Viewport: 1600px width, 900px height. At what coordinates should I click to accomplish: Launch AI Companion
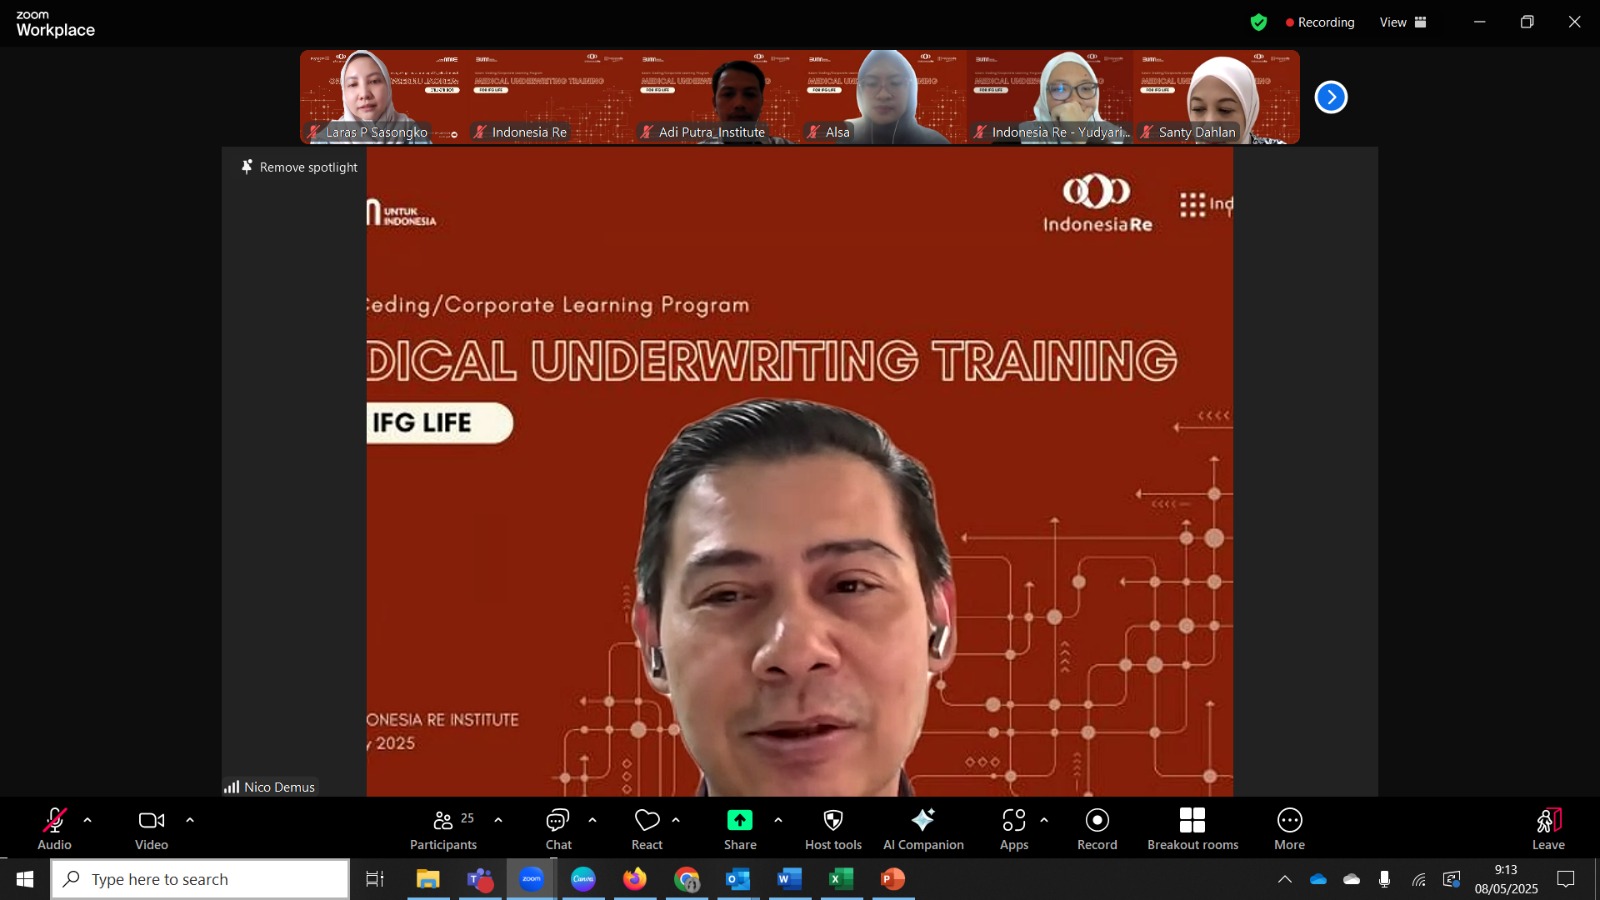click(923, 829)
